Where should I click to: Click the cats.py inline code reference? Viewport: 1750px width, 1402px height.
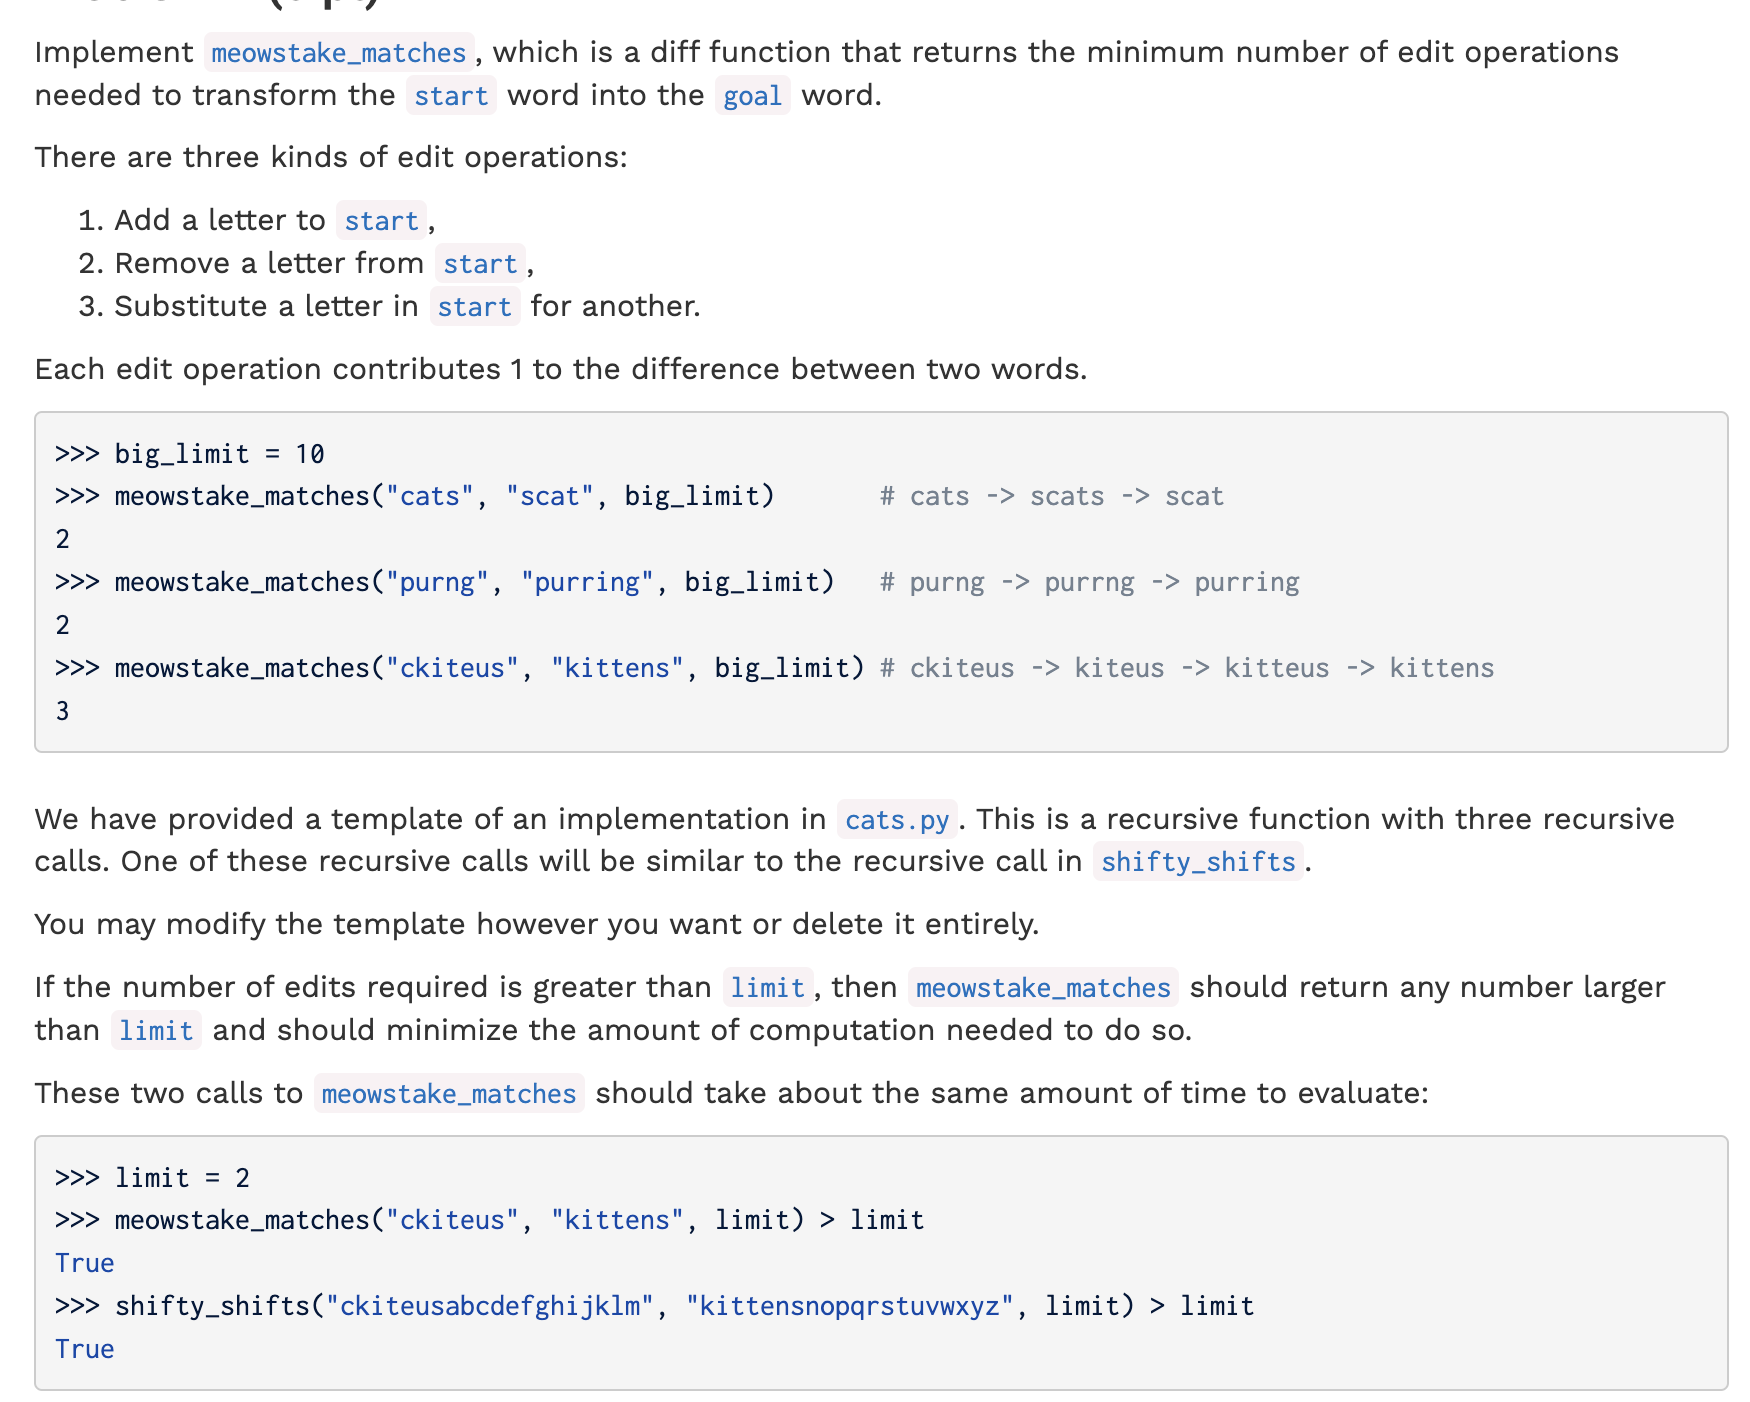coord(897,820)
